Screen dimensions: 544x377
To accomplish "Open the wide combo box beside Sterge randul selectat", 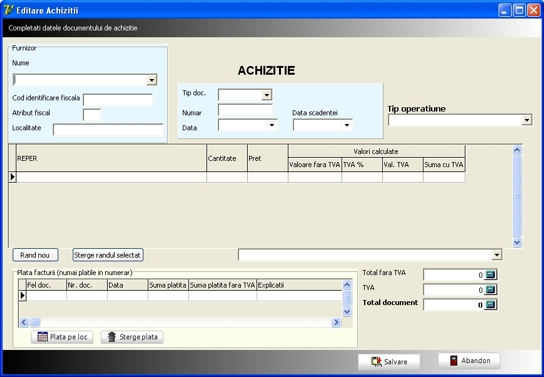I will click(496, 255).
